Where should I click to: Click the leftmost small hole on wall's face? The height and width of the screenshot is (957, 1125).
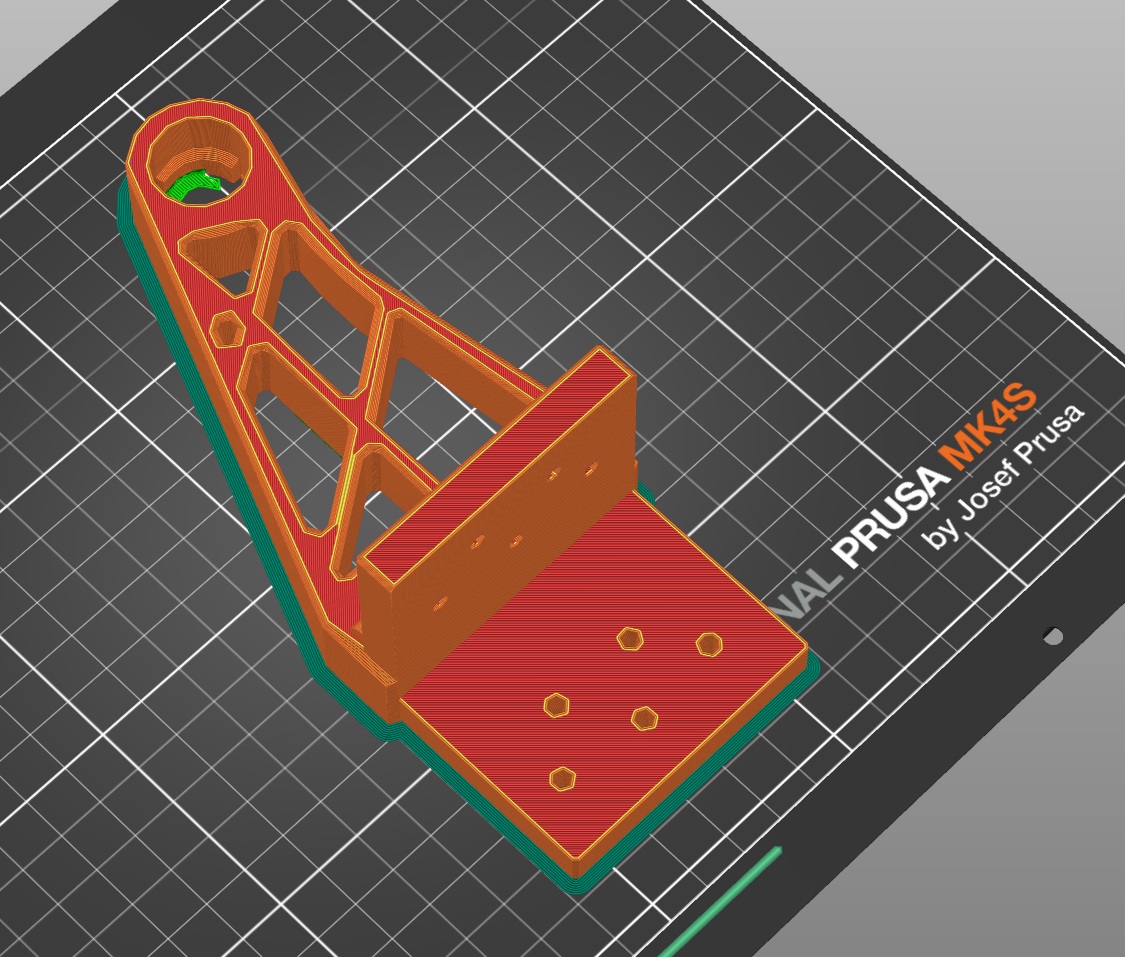point(439,604)
